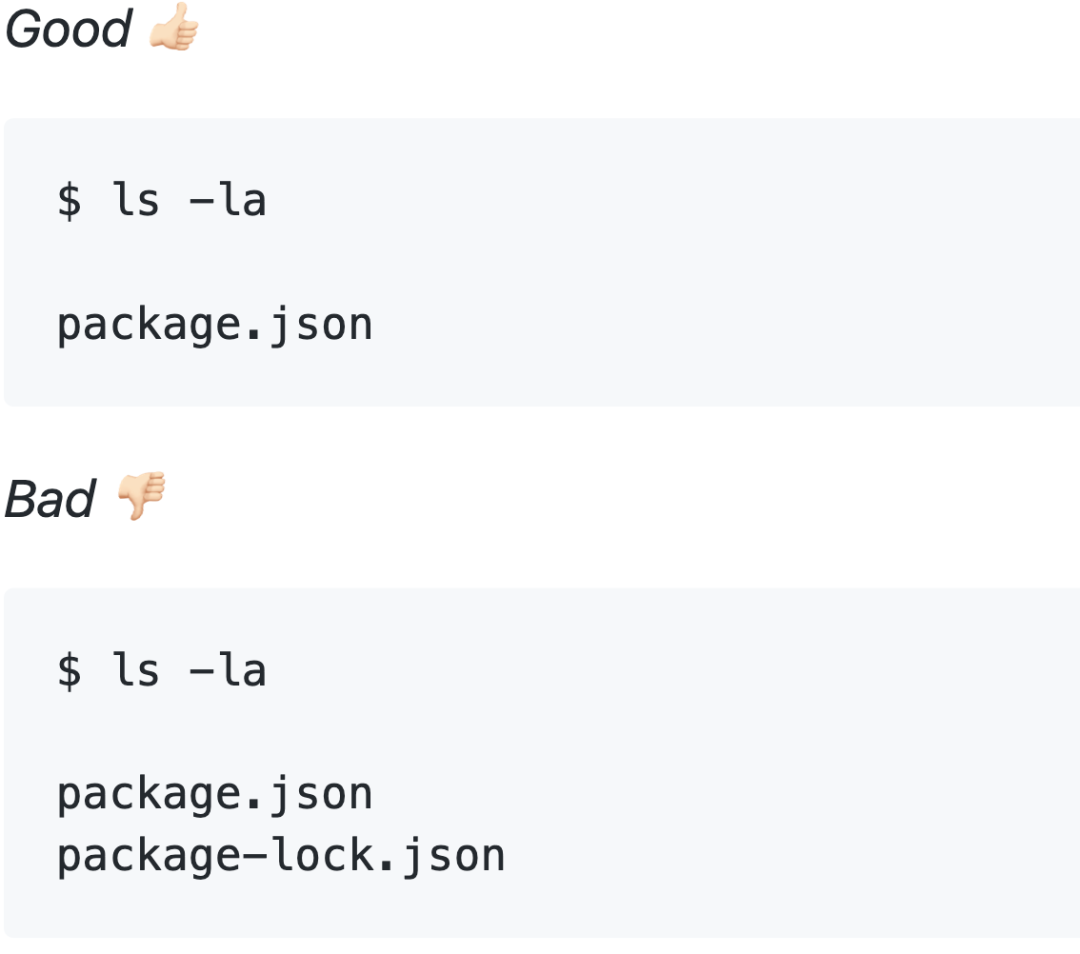The height and width of the screenshot is (954, 1080).
Task: Click the json extension in Bad block's package.json
Action: [x=320, y=796]
